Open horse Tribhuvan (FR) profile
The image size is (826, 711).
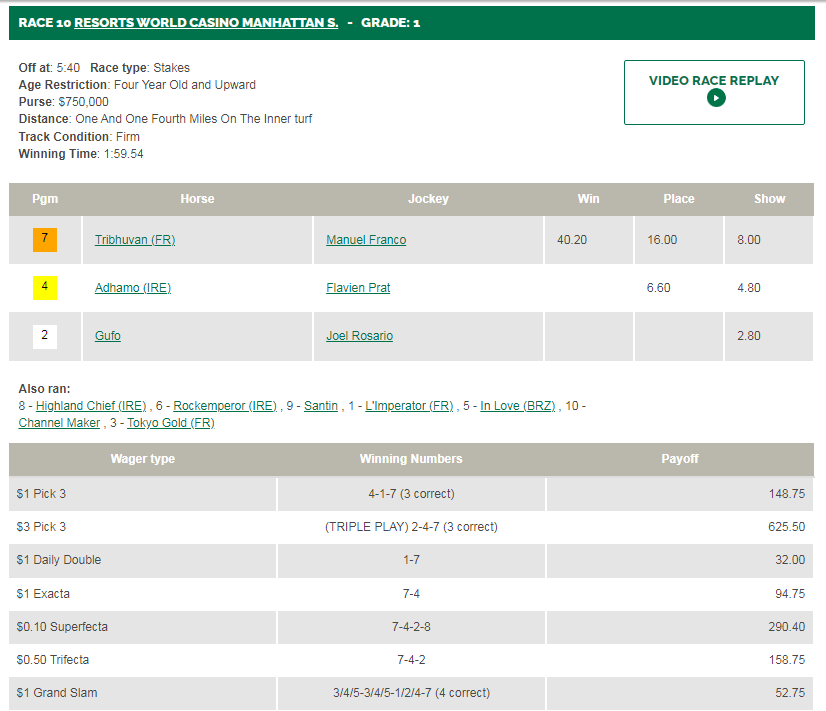click(135, 240)
